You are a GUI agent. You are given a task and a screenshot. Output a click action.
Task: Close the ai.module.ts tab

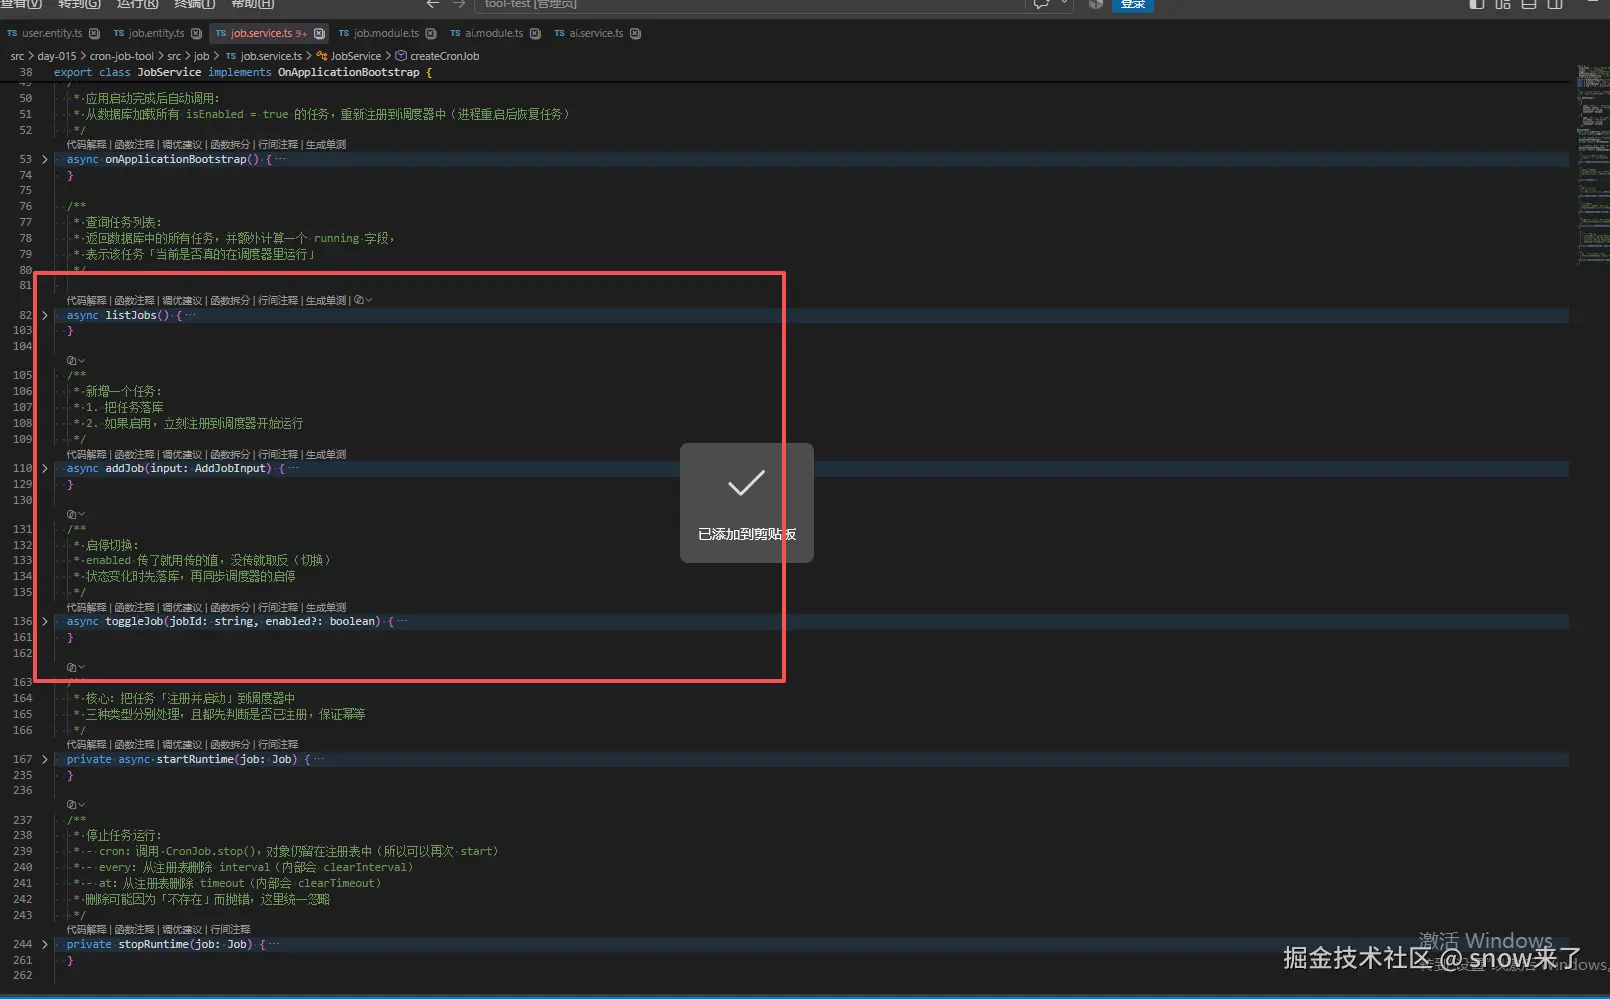[x=535, y=33]
